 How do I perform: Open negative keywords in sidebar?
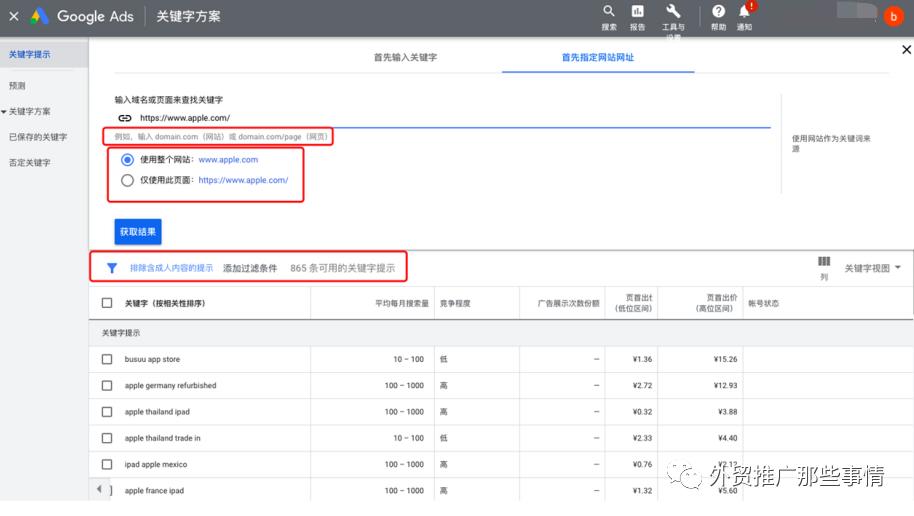pos(29,163)
